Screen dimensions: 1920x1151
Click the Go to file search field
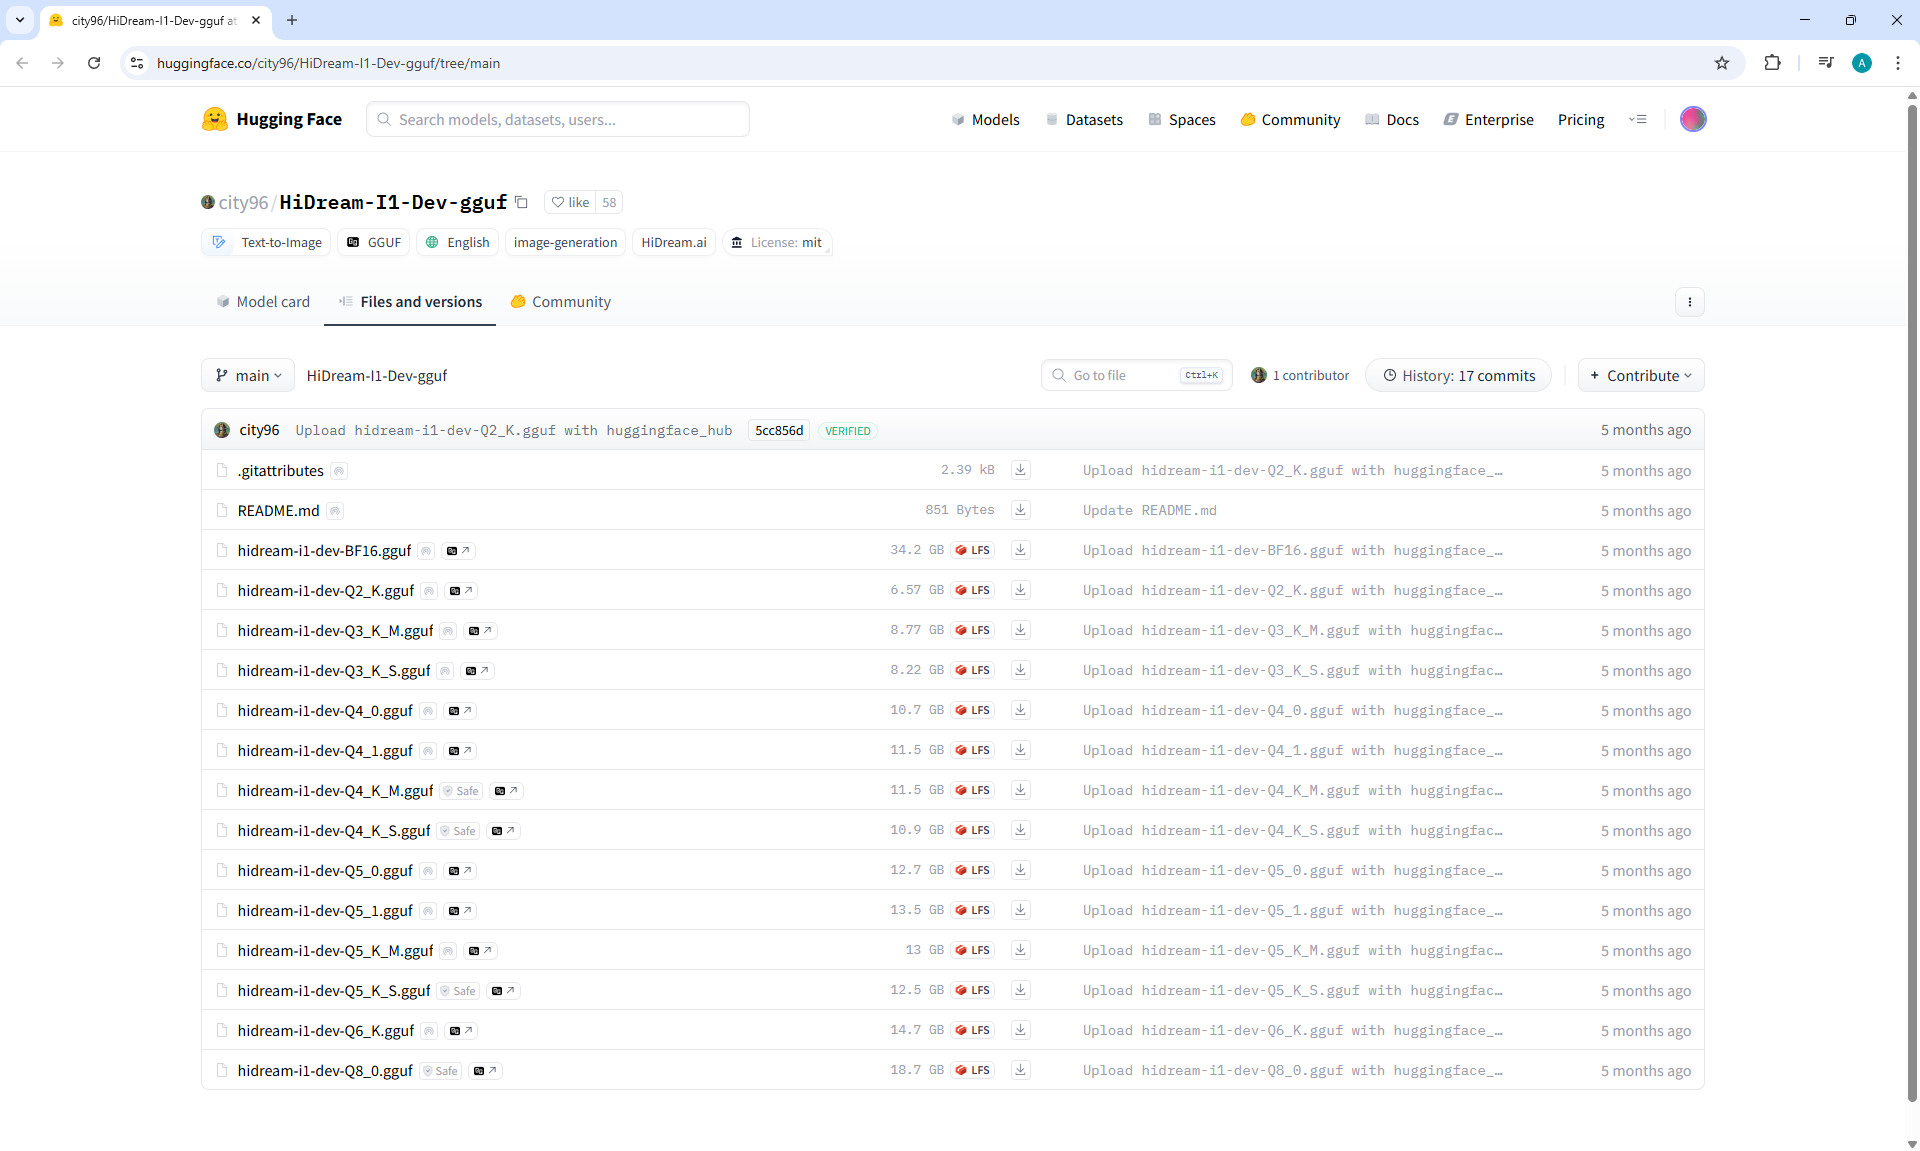1120,376
